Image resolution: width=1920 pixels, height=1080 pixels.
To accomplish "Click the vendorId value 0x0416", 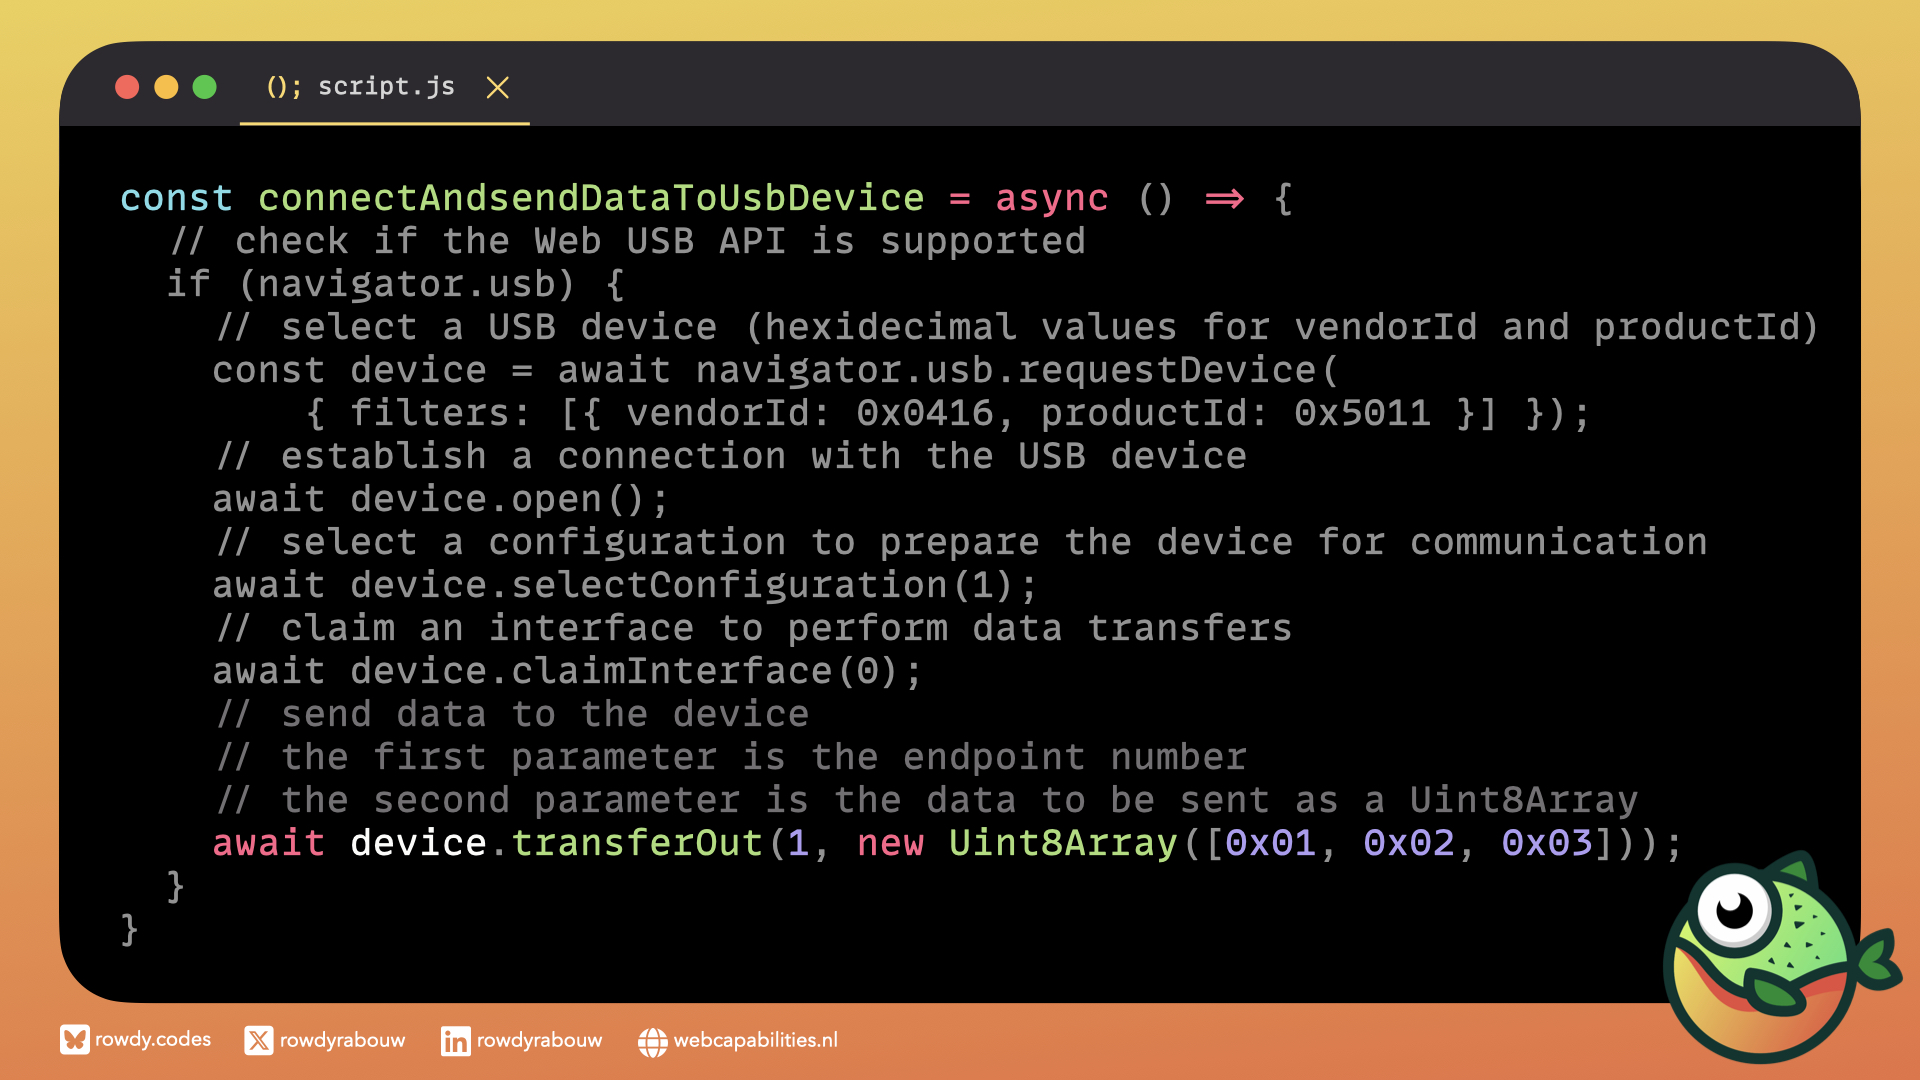I will tap(925, 413).
